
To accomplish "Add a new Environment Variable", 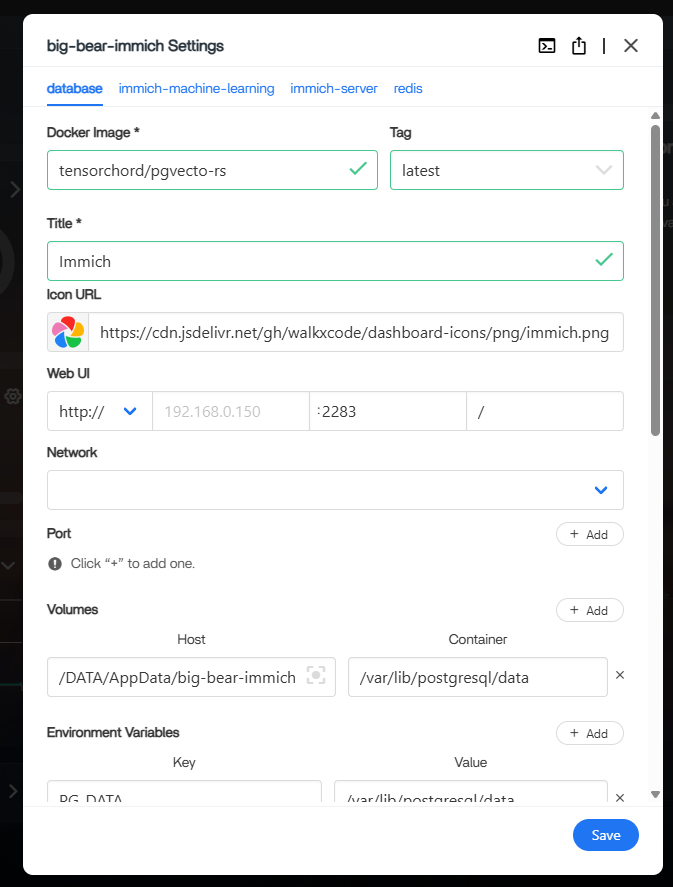I will pyautogui.click(x=589, y=733).
